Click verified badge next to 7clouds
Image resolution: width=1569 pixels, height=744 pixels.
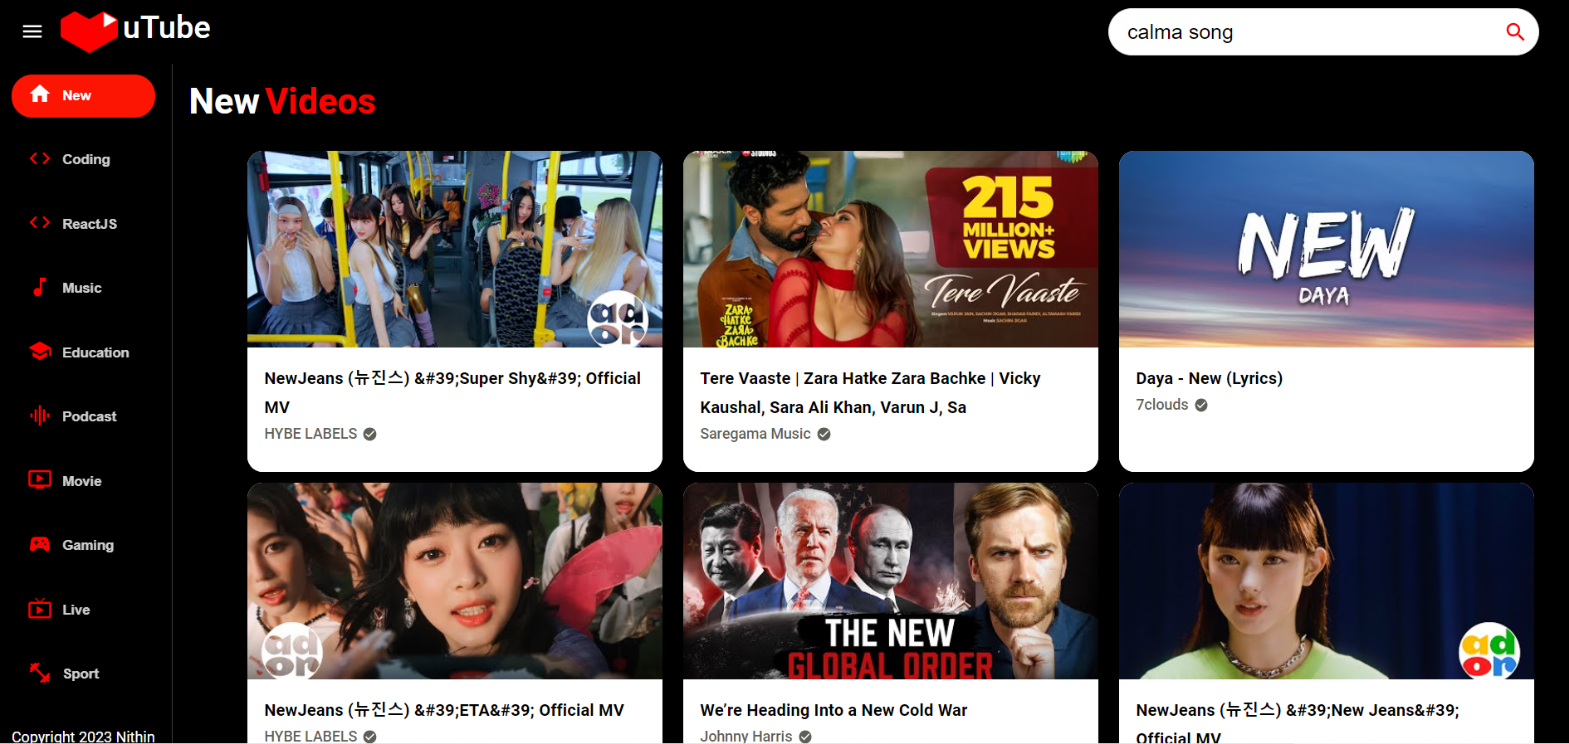(x=1201, y=405)
